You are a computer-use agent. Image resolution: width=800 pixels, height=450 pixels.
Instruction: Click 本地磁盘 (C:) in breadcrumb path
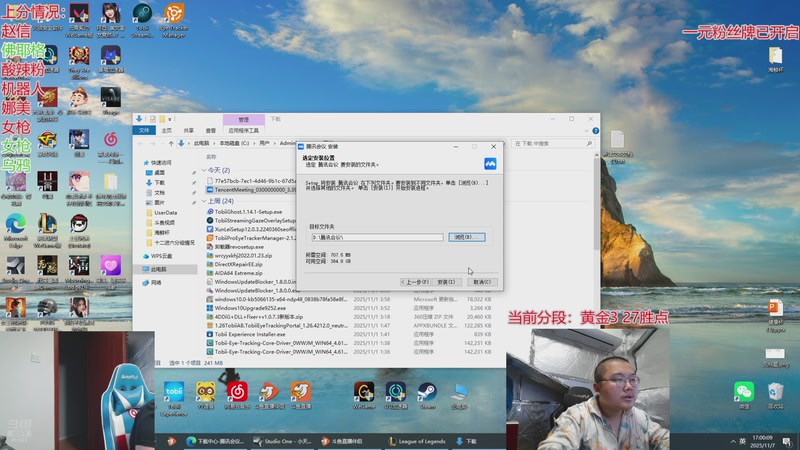(x=234, y=143)
